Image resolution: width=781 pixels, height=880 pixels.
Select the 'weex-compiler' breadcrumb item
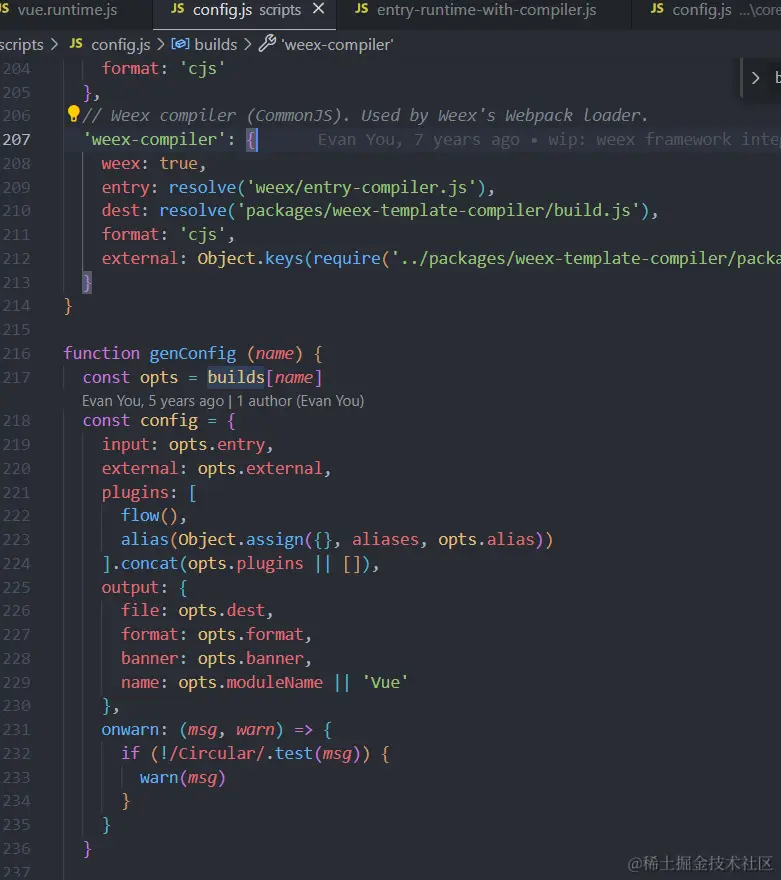pyautogui.click(x=337, y=44)
